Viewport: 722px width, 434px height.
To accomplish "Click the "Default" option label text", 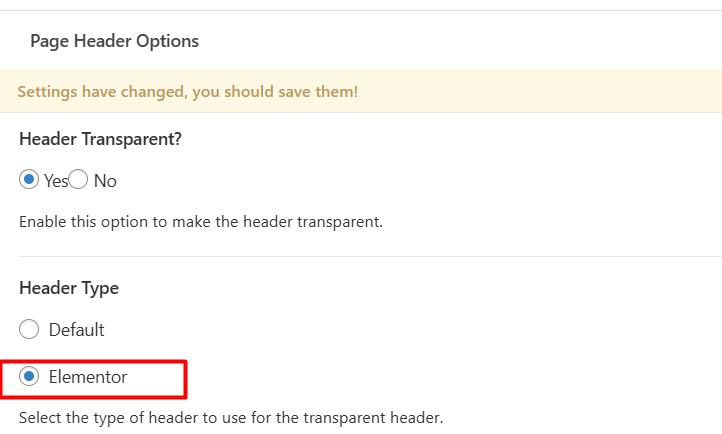I will click(76, 329).
